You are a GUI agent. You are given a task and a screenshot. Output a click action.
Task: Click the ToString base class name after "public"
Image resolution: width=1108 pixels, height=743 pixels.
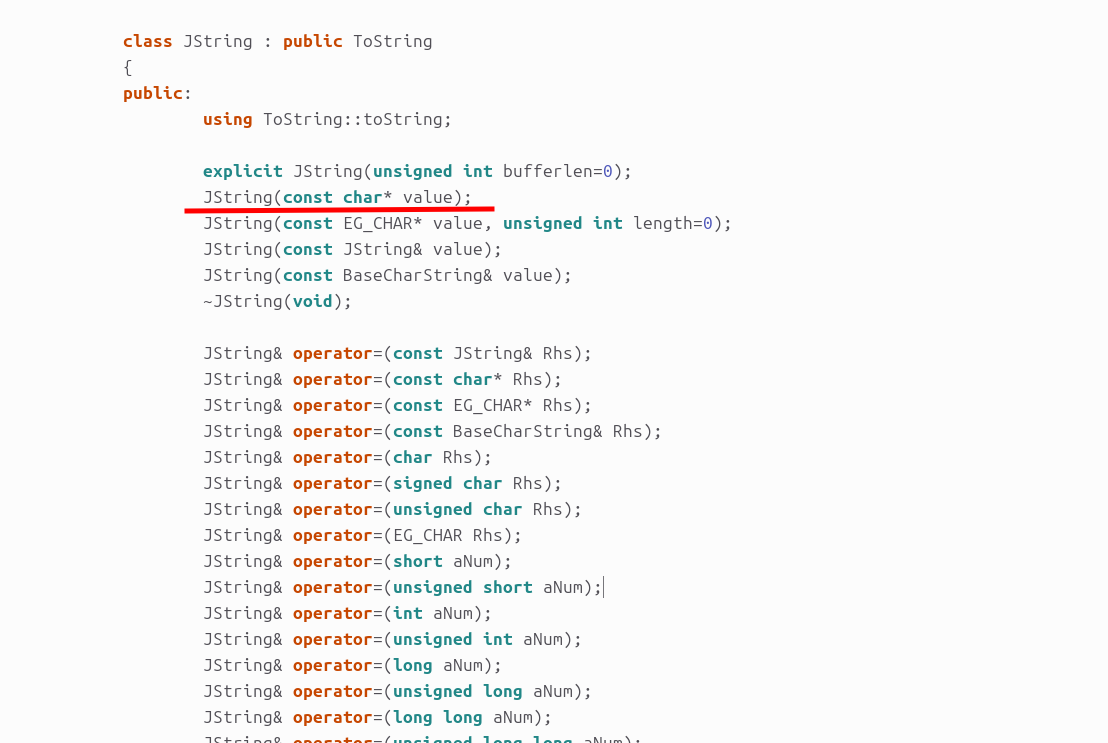392,42
